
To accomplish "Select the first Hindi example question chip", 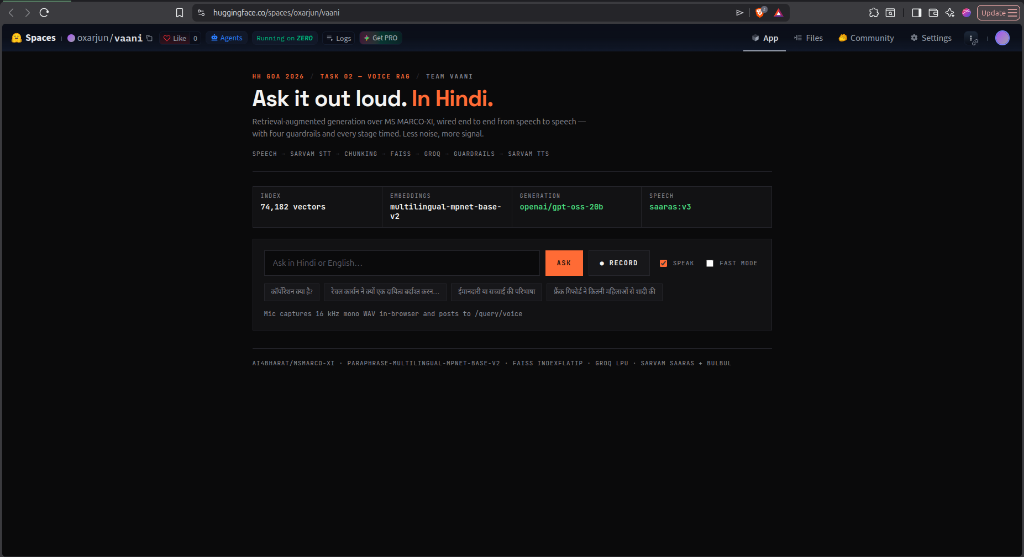I will [x=291, y=291].
